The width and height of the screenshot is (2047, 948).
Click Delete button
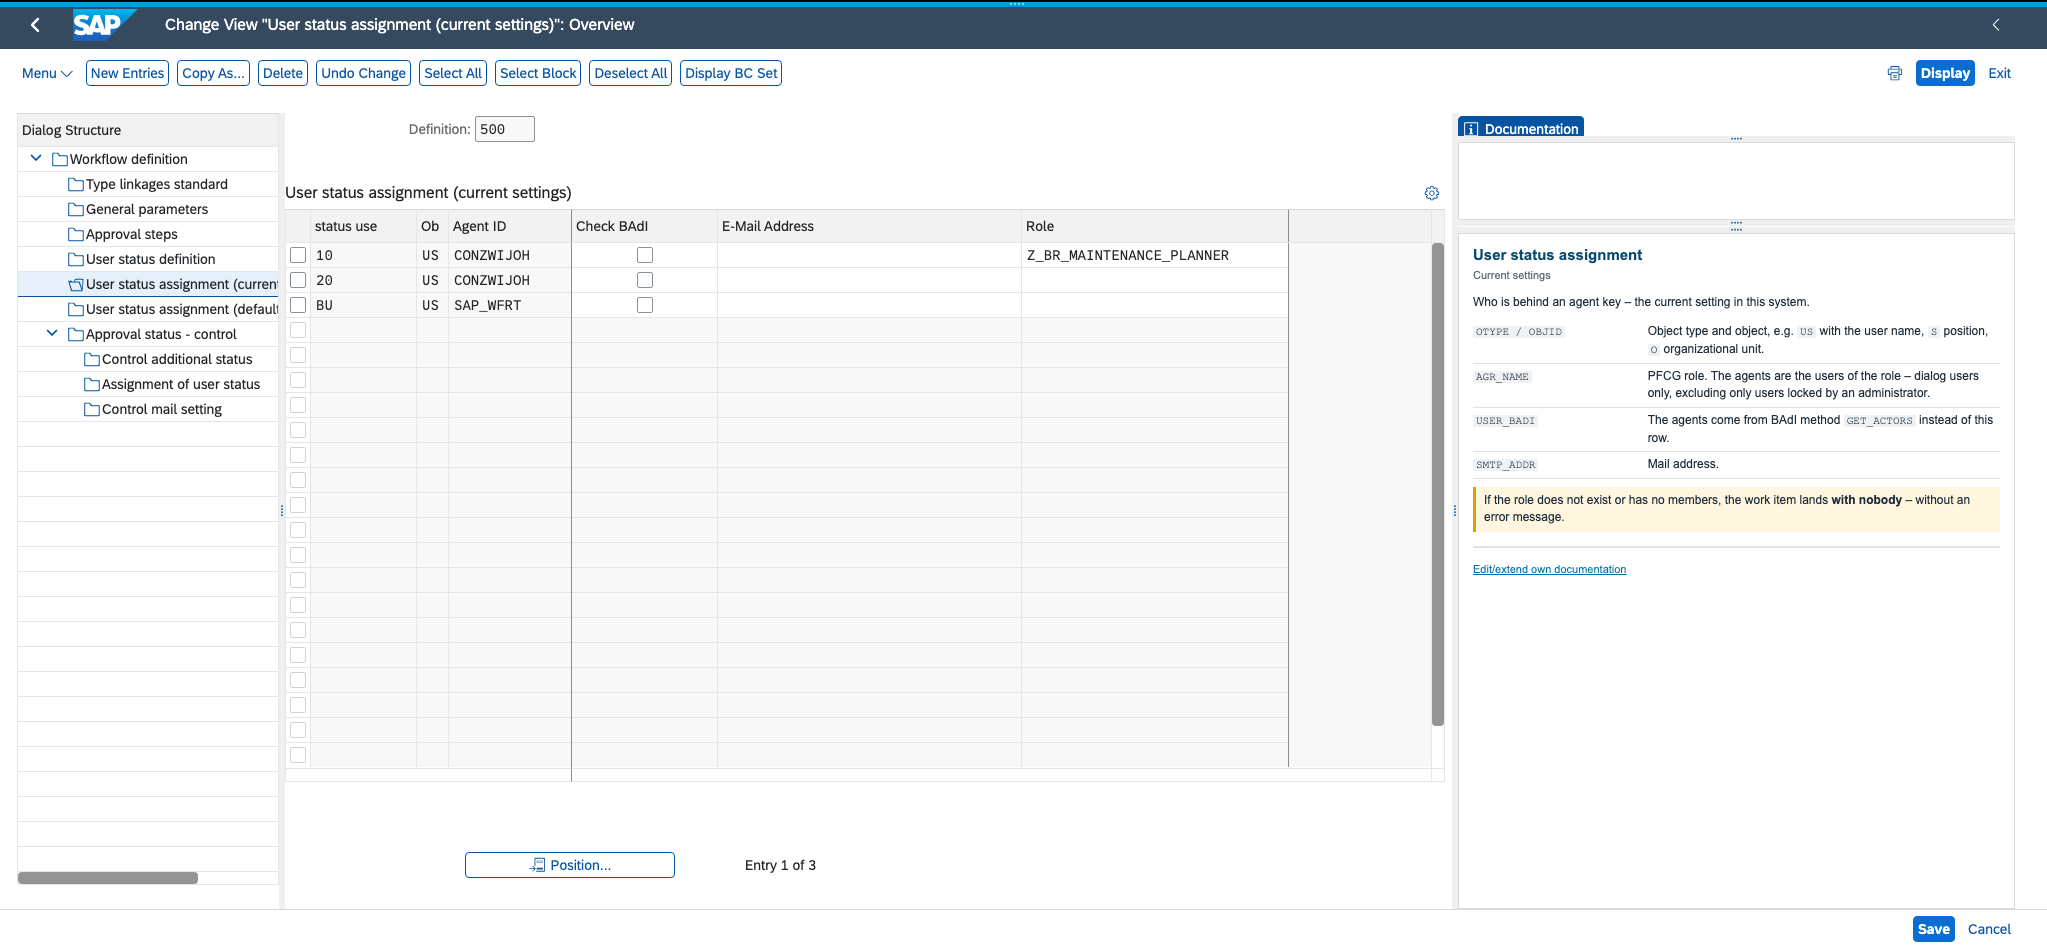pyautogui.click(x=283, y=73)
